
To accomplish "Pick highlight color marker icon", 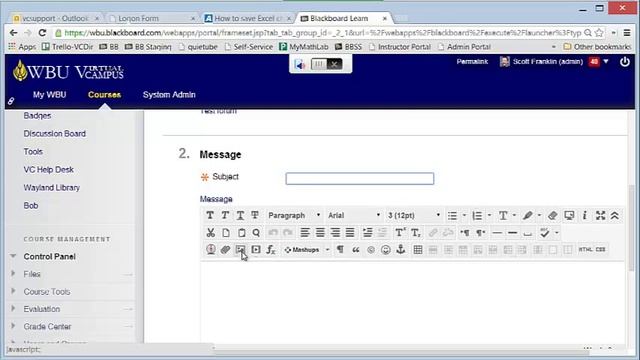I will [x=527, y=216].
